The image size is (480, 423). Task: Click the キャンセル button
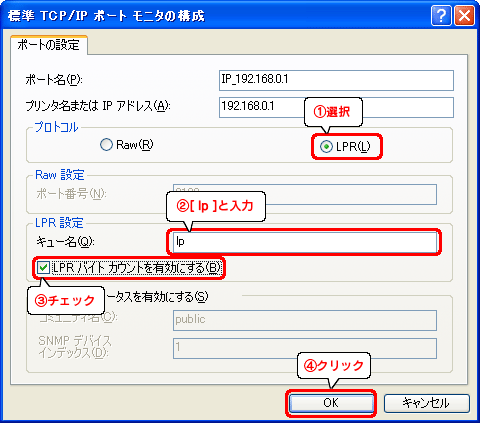click(x=427, y=403)
